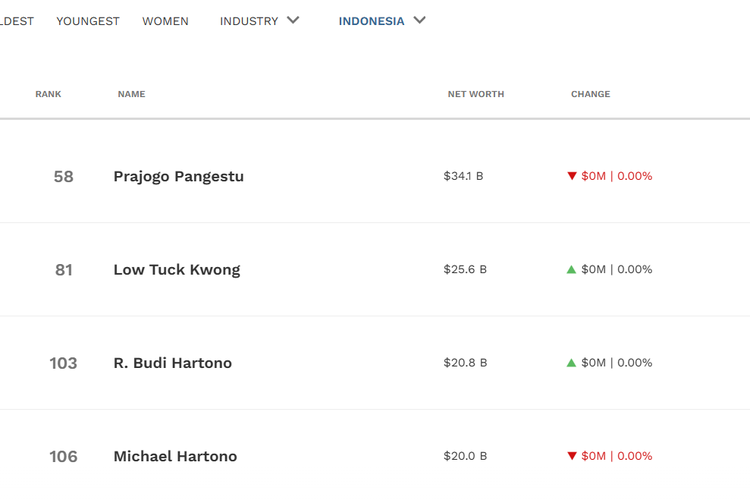Open Michael Hartono's profile link

[175, 457]
